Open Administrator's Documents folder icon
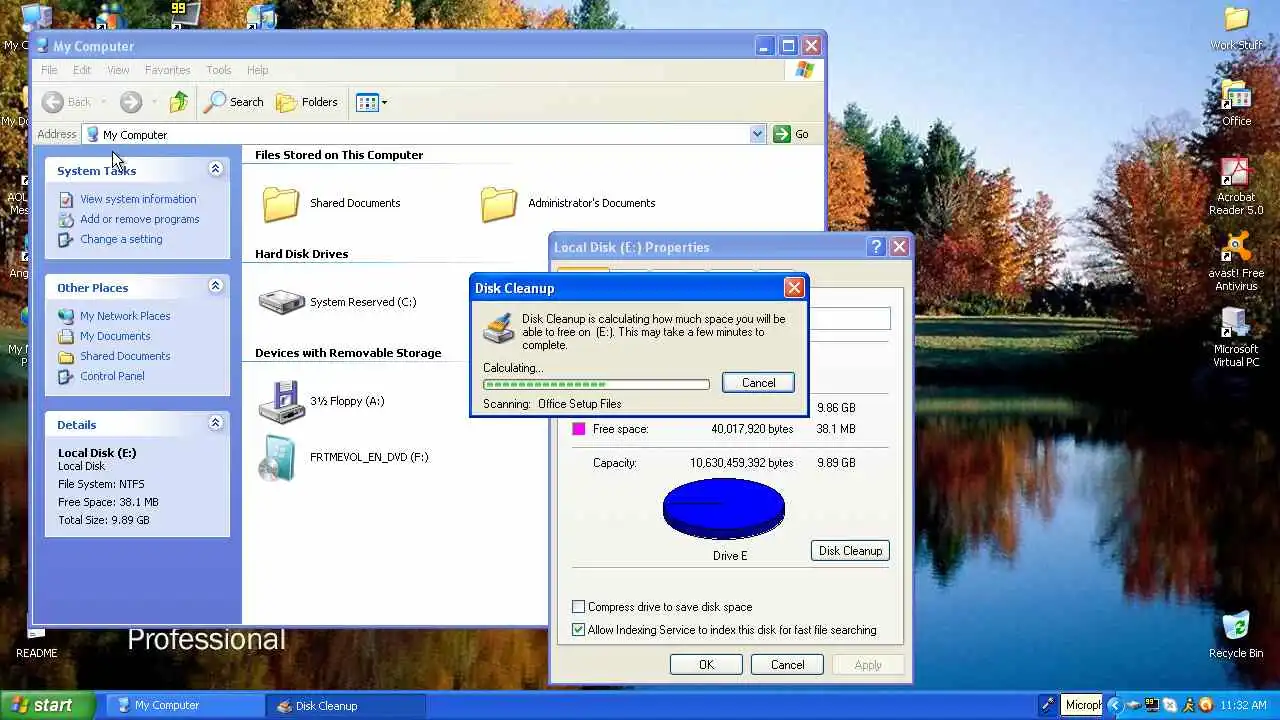 pyautogui.click(x=499, y=203)
